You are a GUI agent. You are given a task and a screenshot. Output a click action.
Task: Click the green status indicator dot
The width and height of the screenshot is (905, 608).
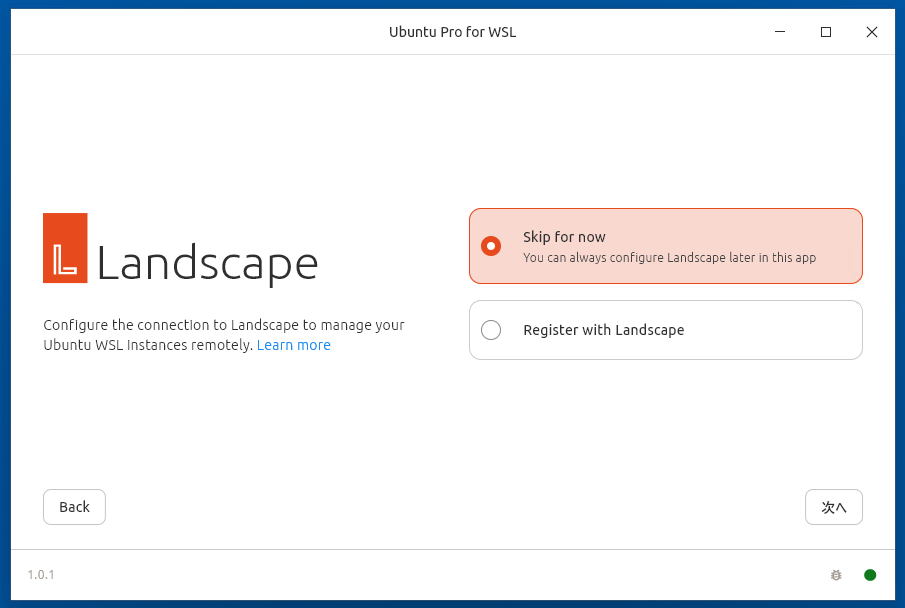[870, 575]
